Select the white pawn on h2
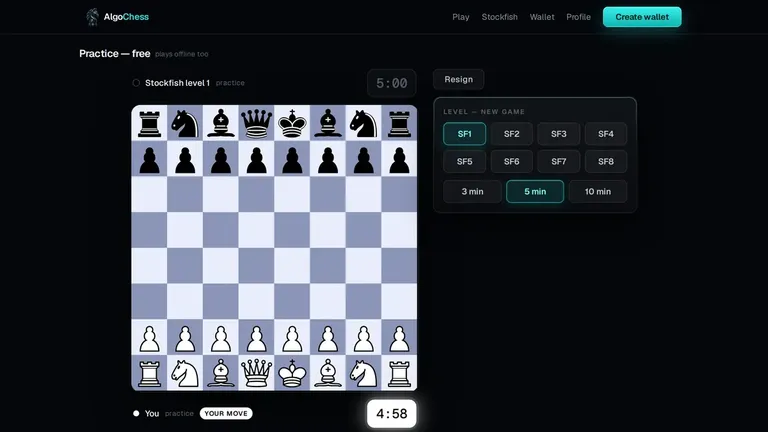Screen dimensions: 768x432 click(399, 337)
